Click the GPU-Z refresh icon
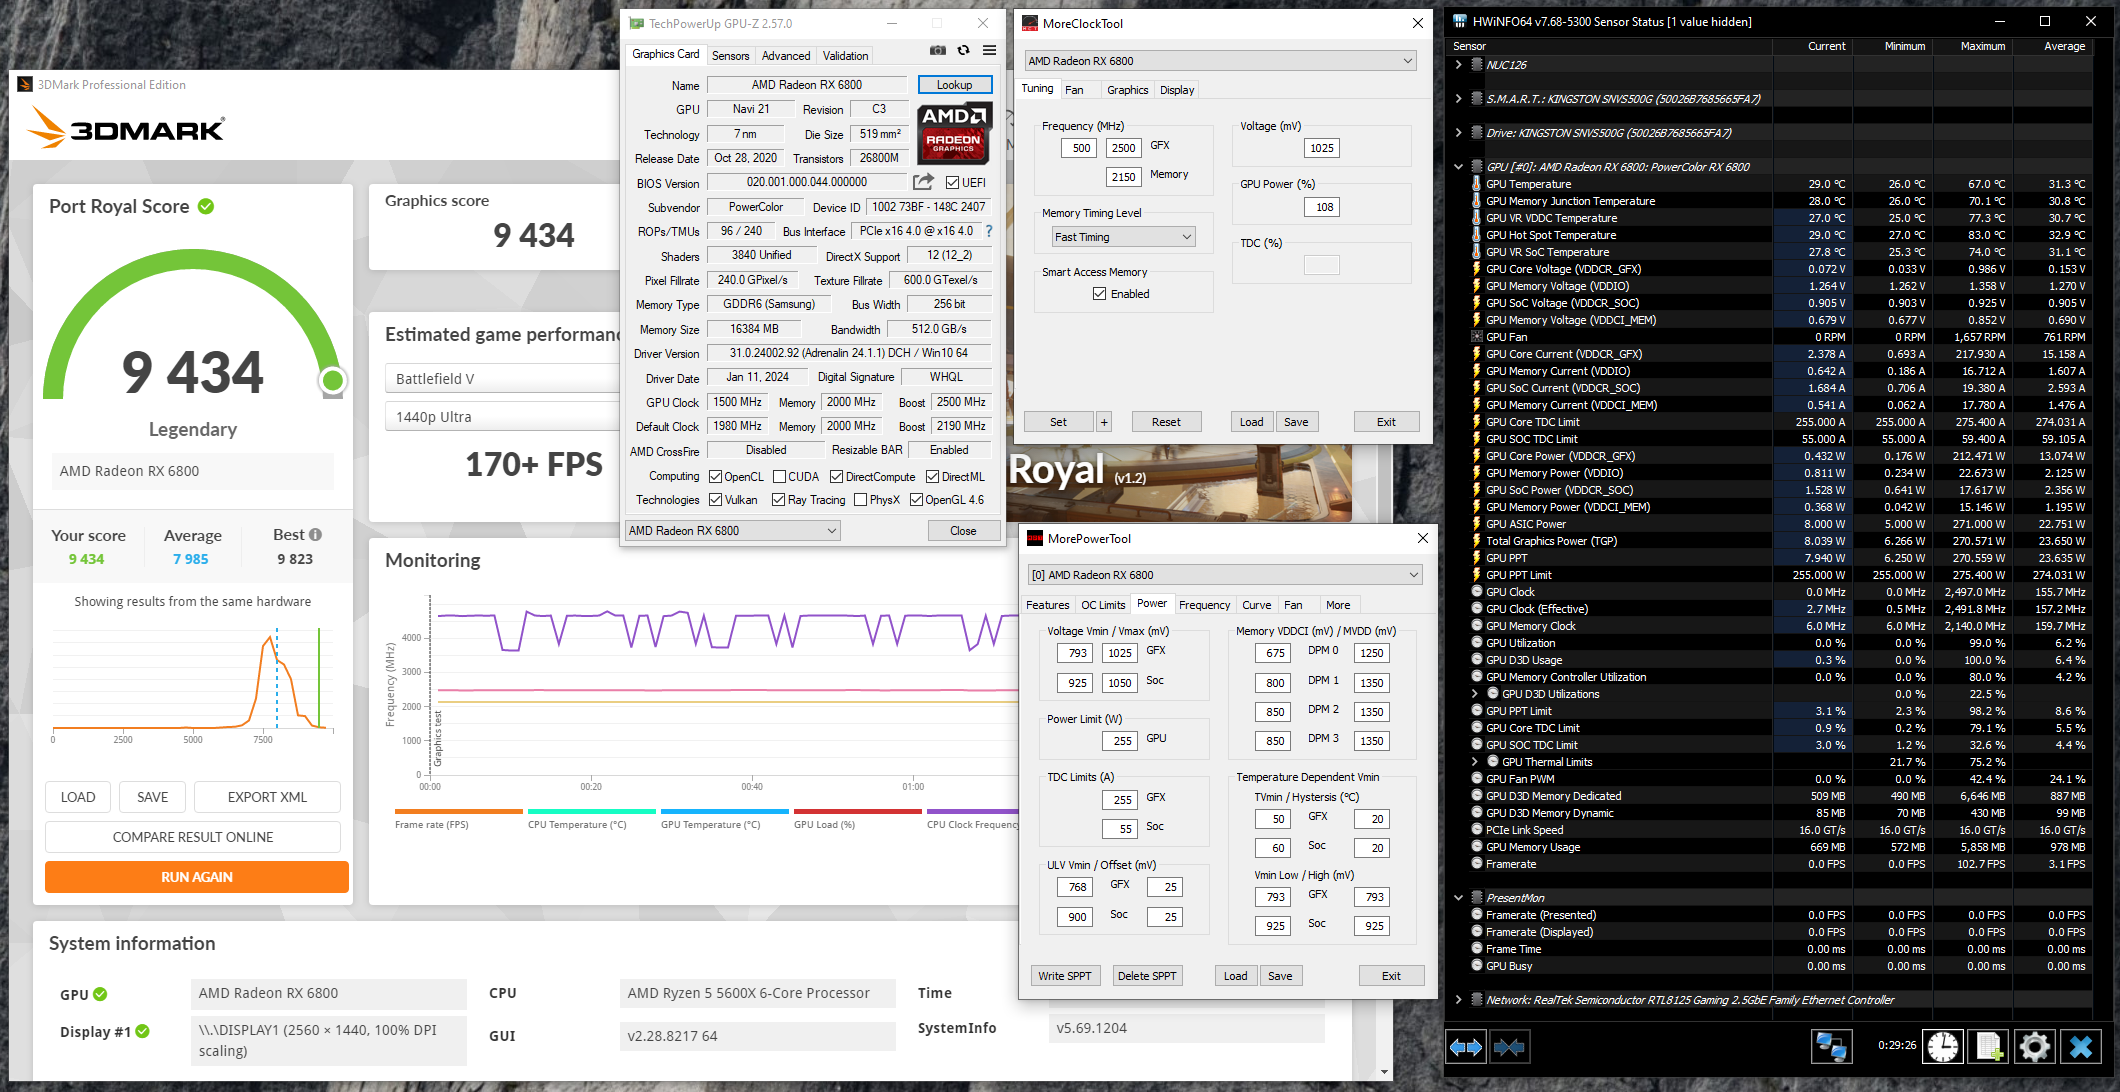Viewport: 2120px width, 1092px height. pyautogui.click(x=963, y=51)
